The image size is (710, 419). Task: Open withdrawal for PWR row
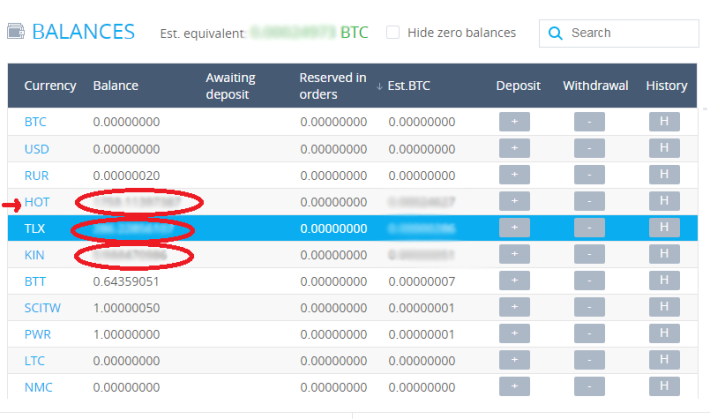pyautogui.click(x=589, y=334)
